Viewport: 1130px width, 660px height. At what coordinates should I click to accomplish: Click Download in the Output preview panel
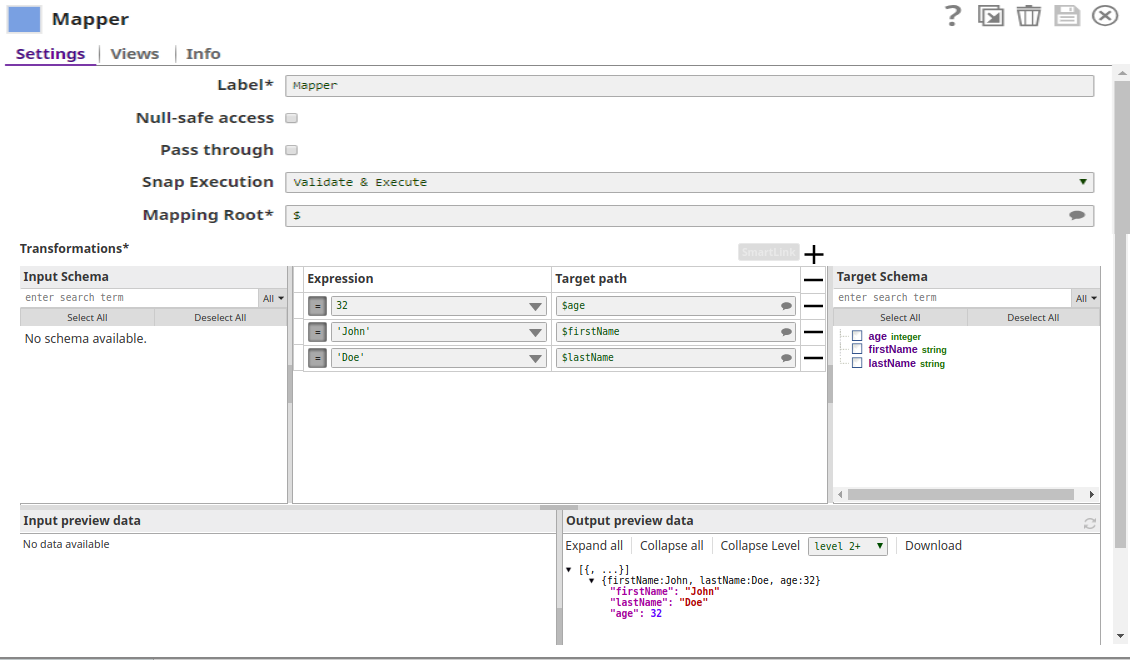[932, 545]
